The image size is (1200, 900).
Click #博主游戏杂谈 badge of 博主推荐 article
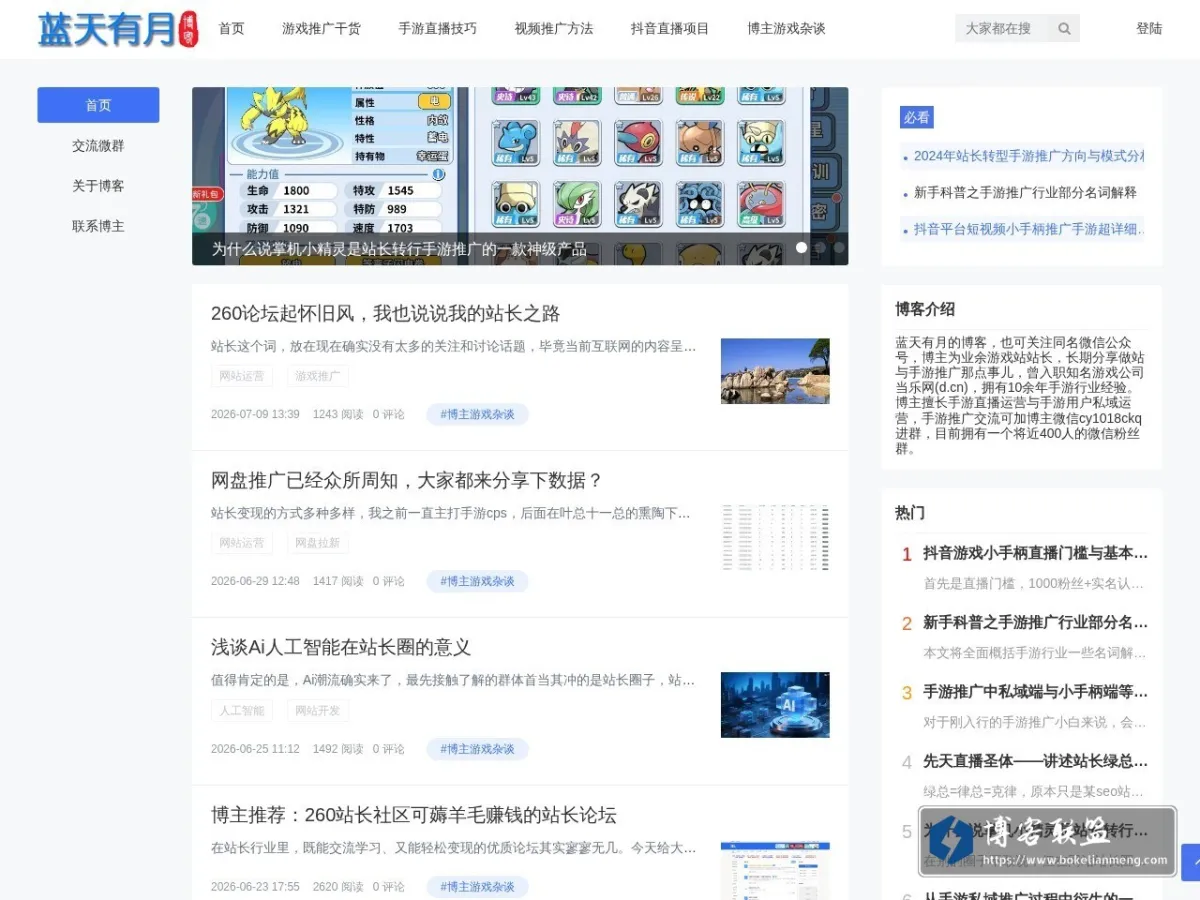pos(477,887)
